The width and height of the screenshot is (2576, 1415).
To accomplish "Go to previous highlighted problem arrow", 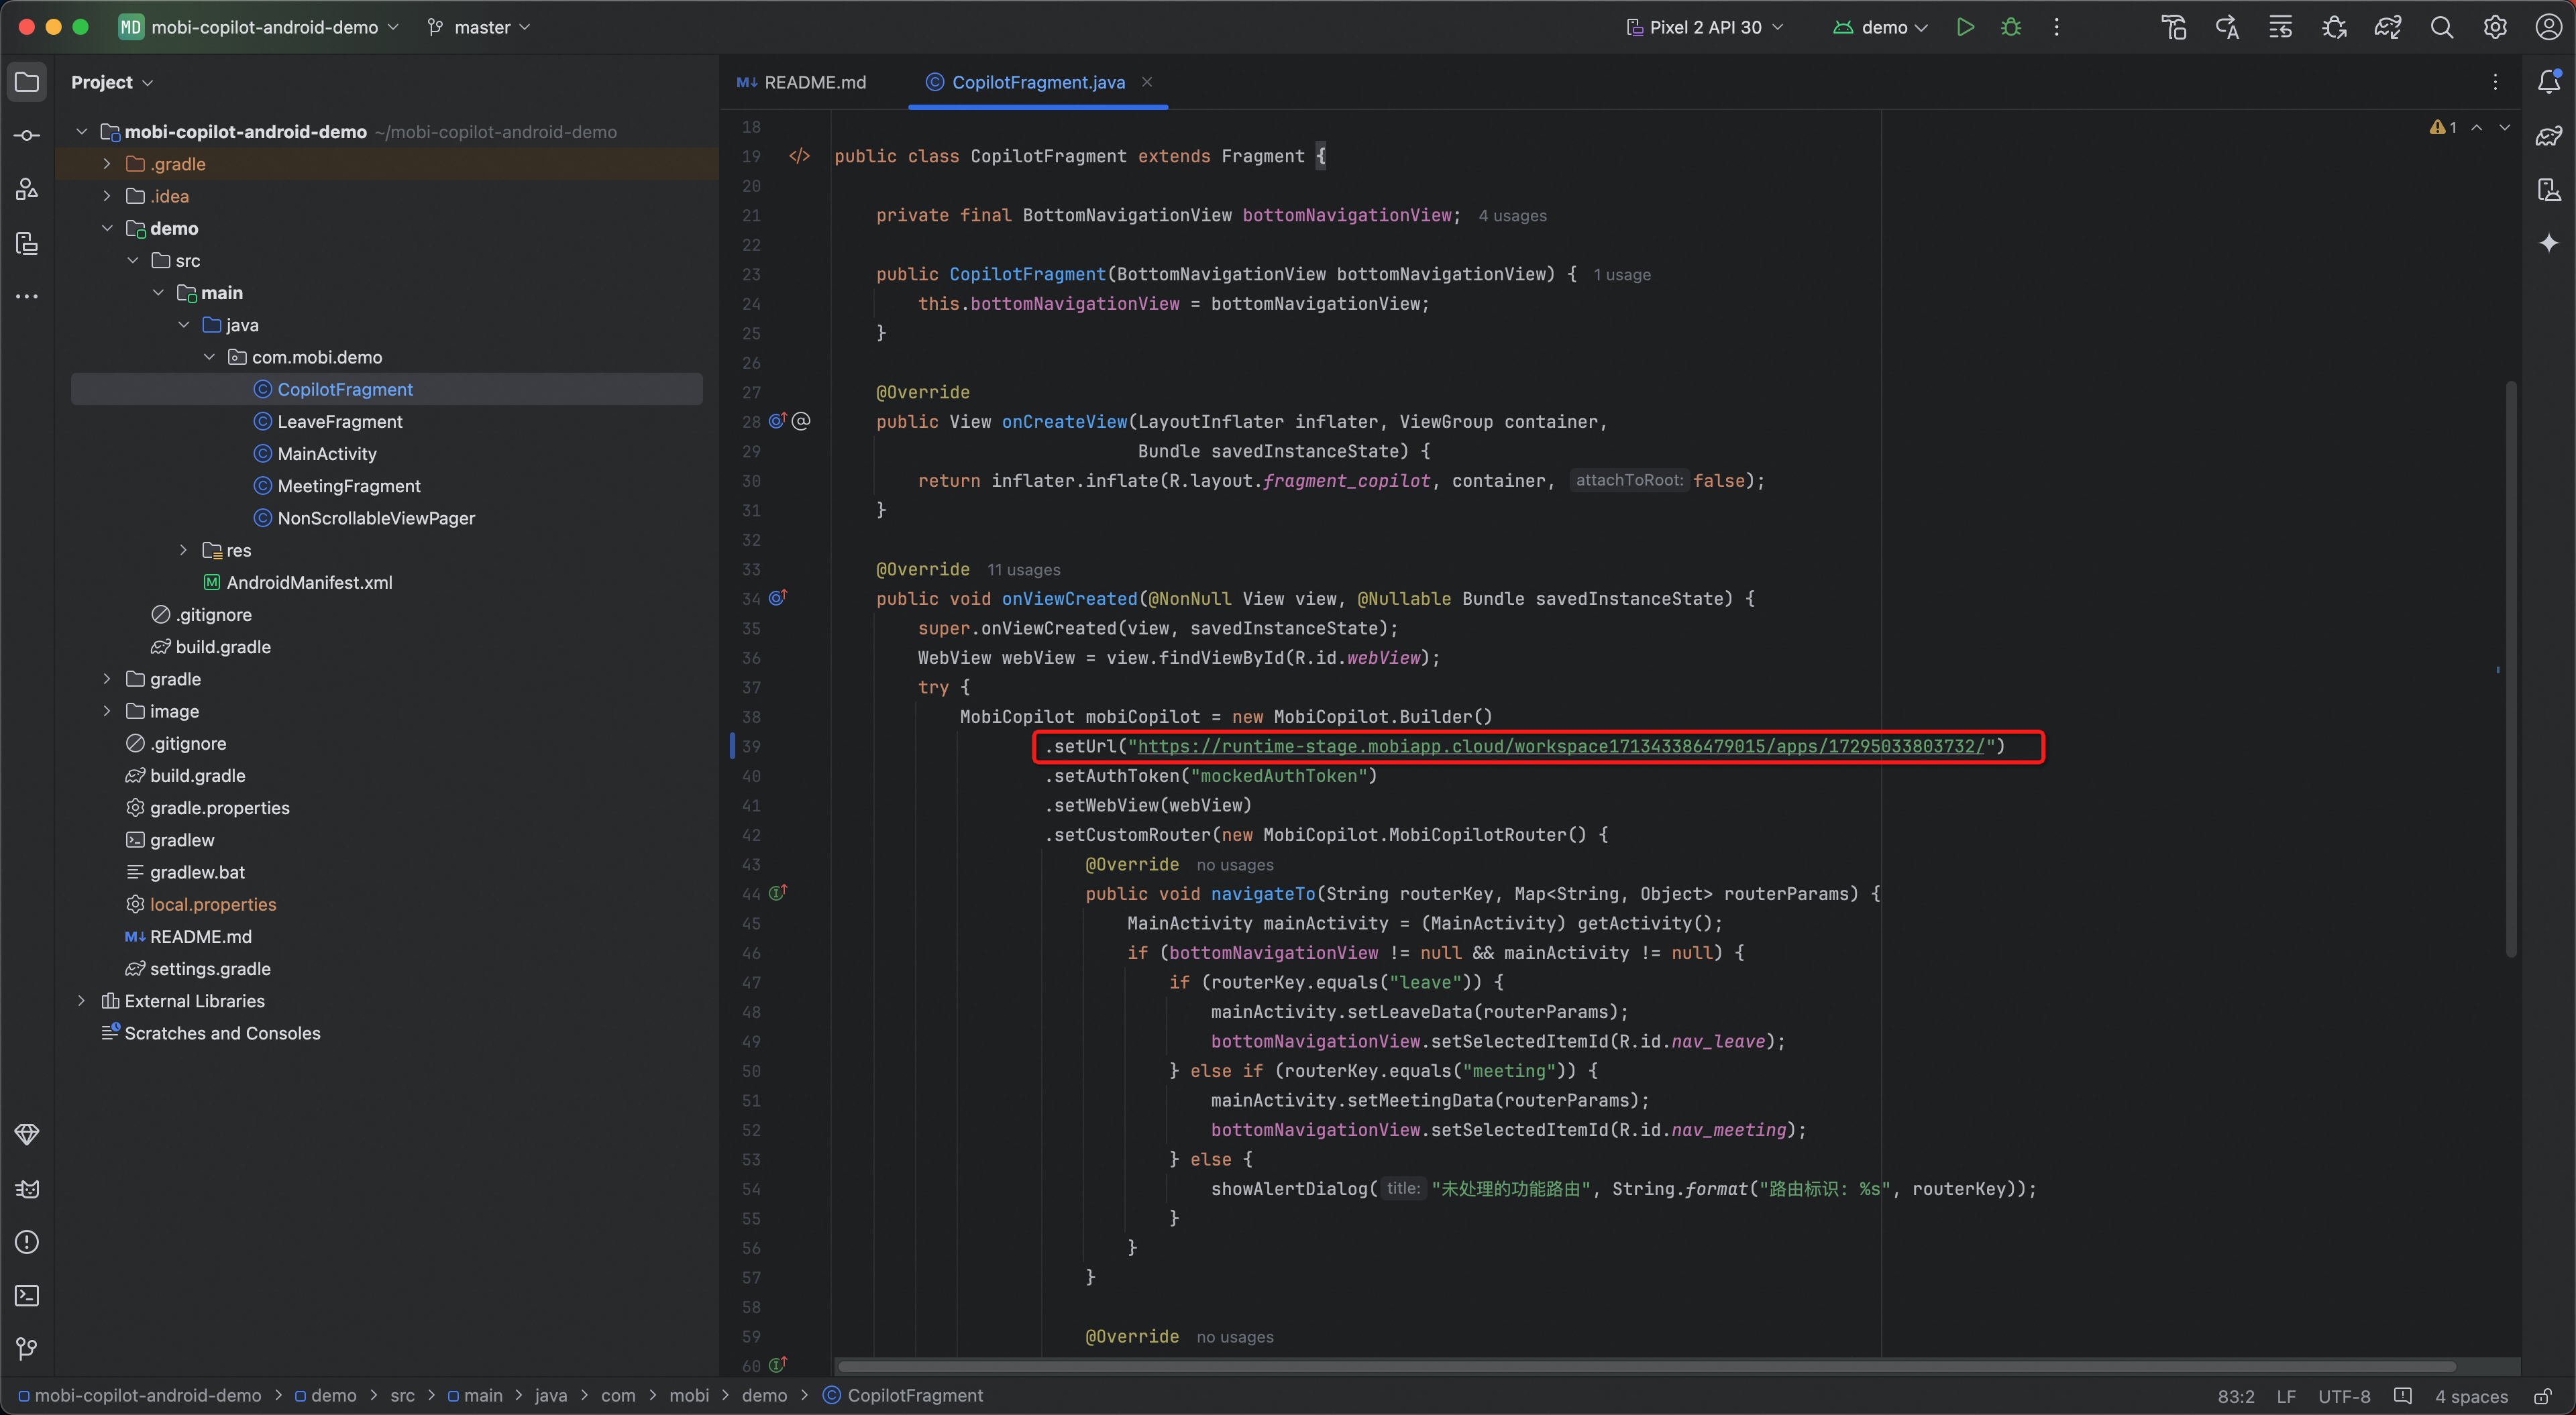I will point(2477,127).
